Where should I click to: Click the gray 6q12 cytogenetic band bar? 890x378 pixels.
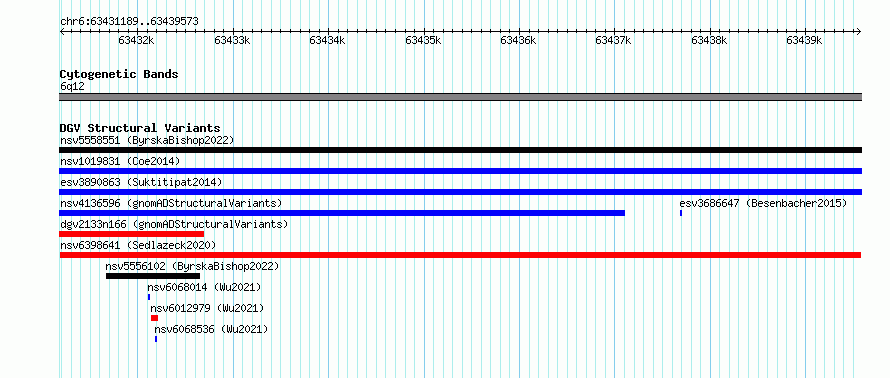tap(460, 97)
